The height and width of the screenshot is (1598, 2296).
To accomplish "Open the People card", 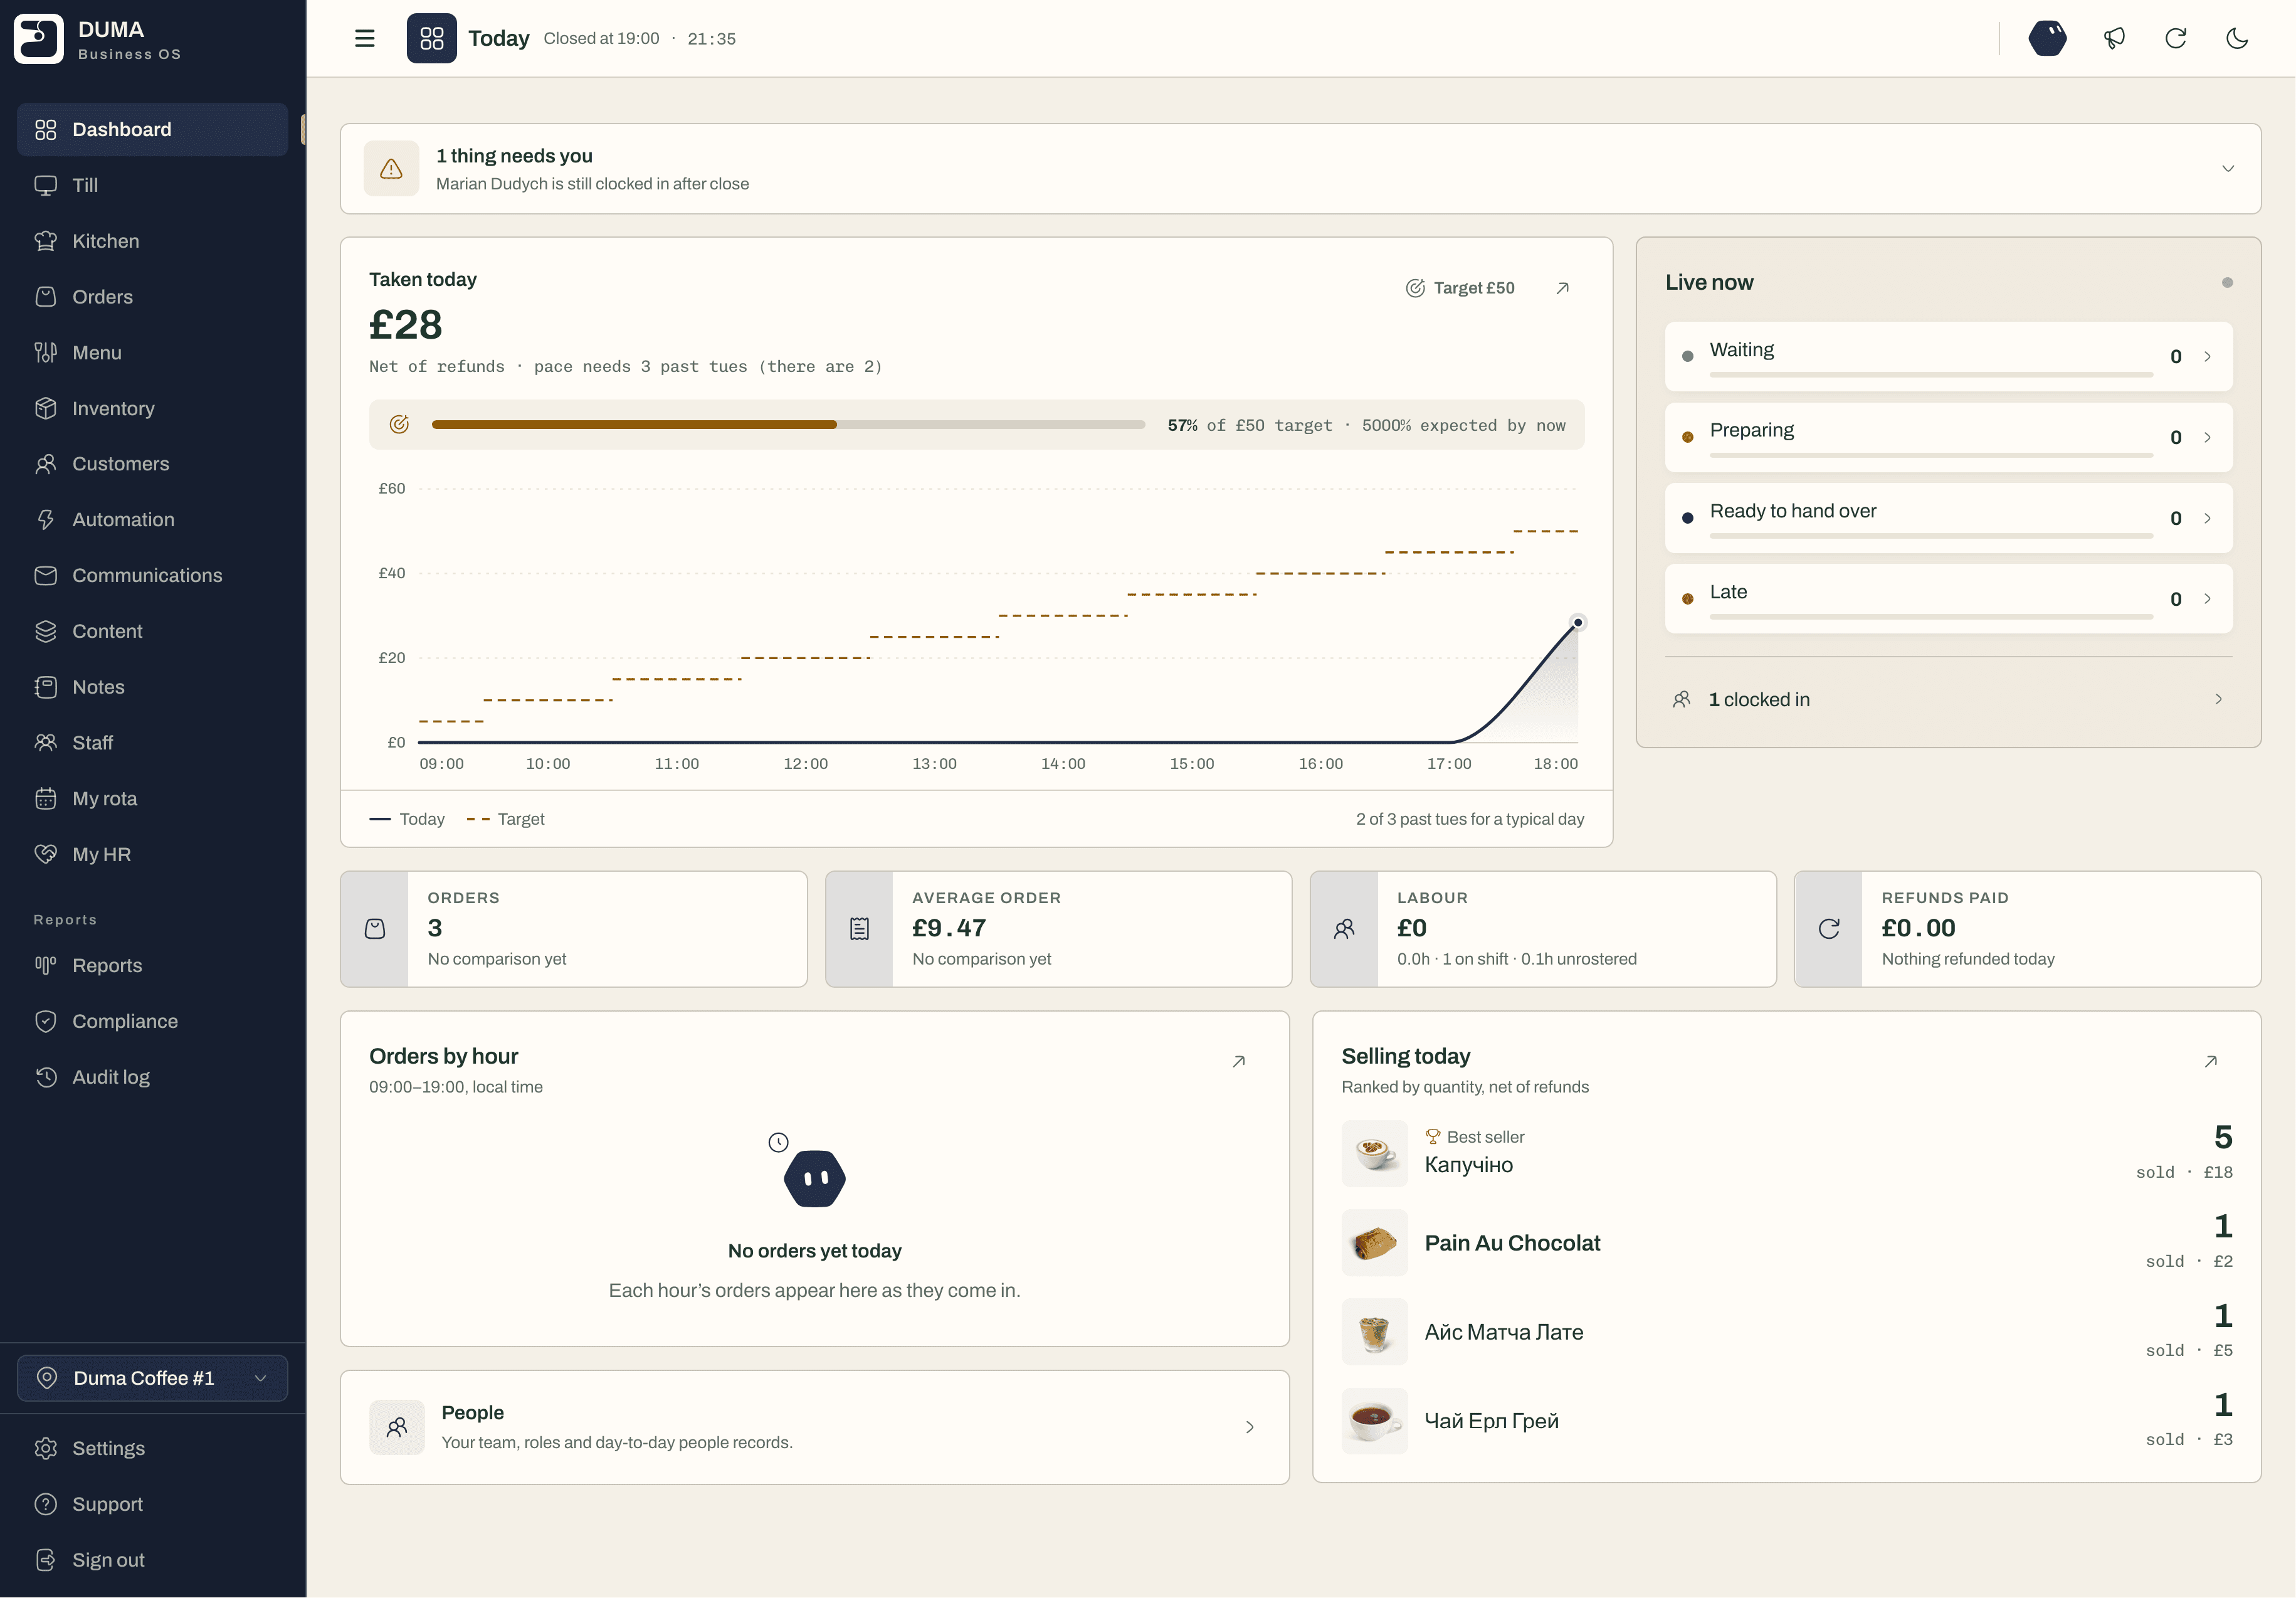I will coord(814,1427).
